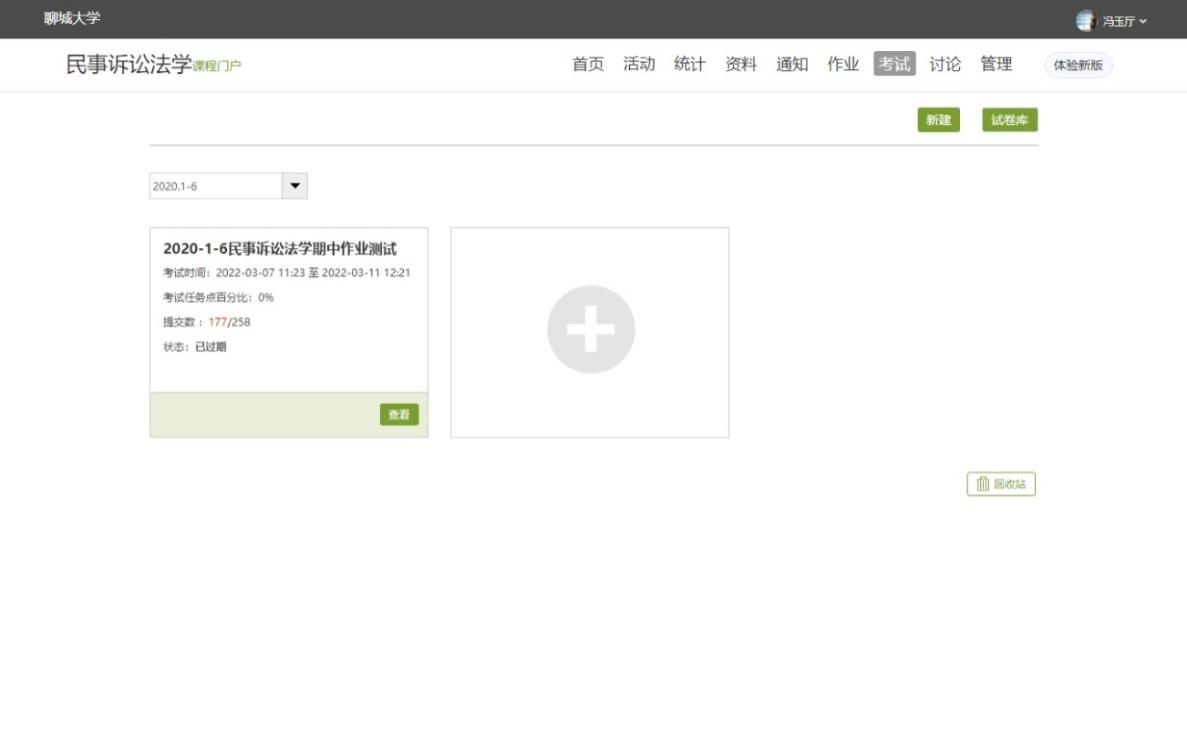
Task: Click the 体验新版 button
Action: pos(1078,65)
